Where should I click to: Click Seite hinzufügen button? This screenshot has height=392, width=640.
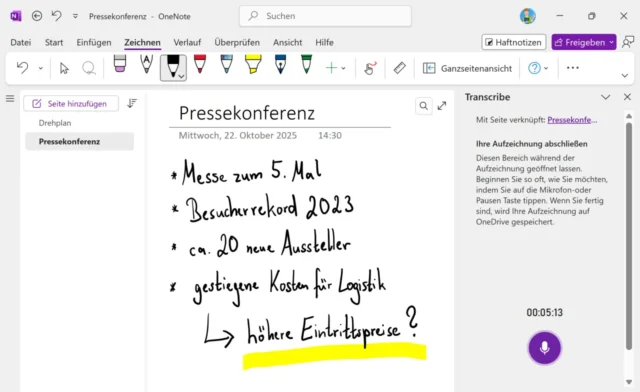tap(71, 104)
